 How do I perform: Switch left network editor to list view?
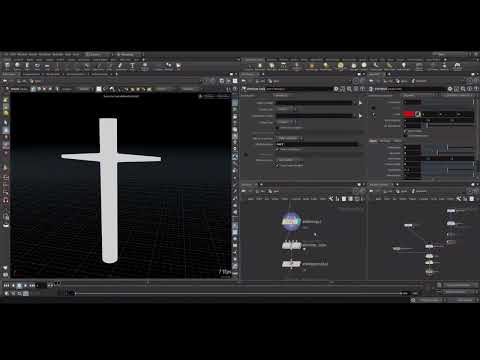click(x=344, y=199)
